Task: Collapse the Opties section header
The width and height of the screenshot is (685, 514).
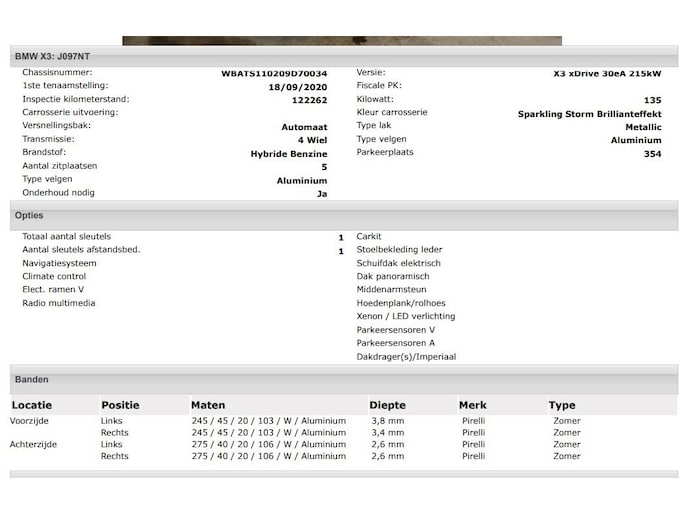Action: coord(29,216)
